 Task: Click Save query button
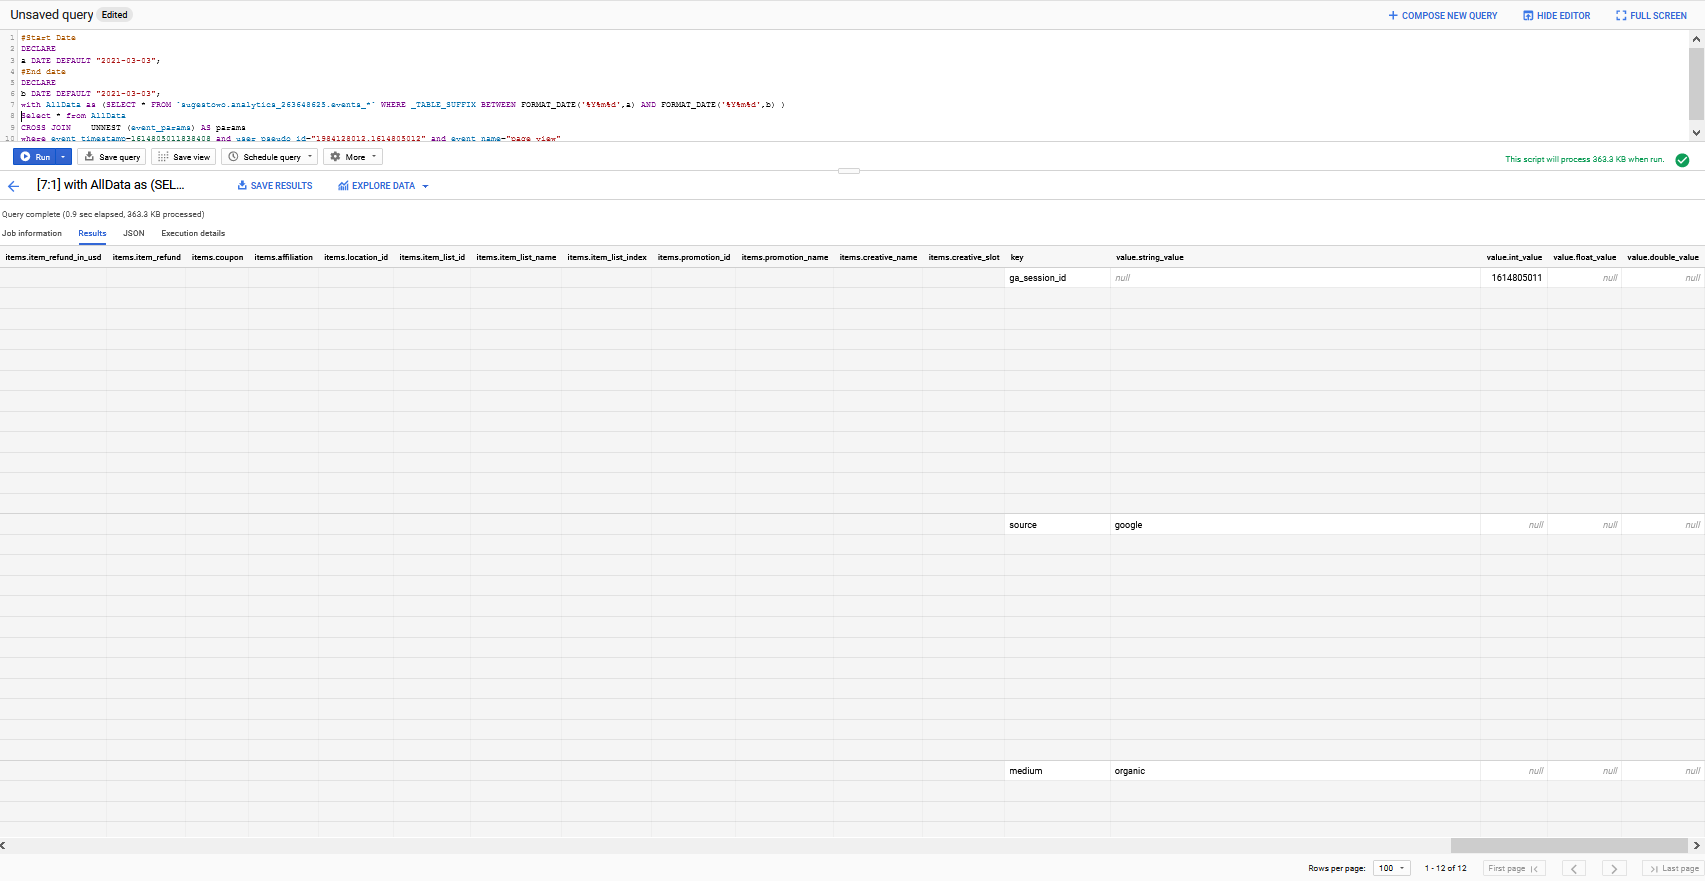pyautogui.click(x=112, y=157)
